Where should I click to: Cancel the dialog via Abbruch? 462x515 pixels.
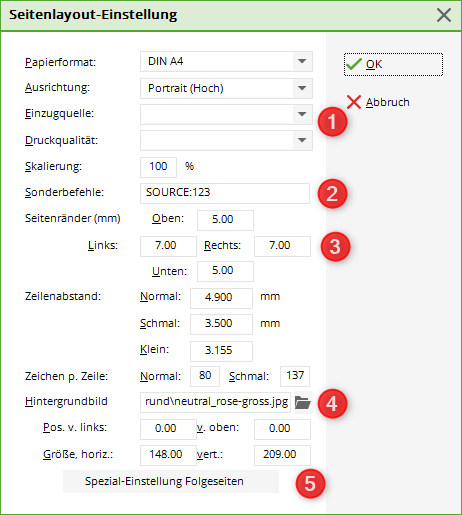tap(378, 102)
